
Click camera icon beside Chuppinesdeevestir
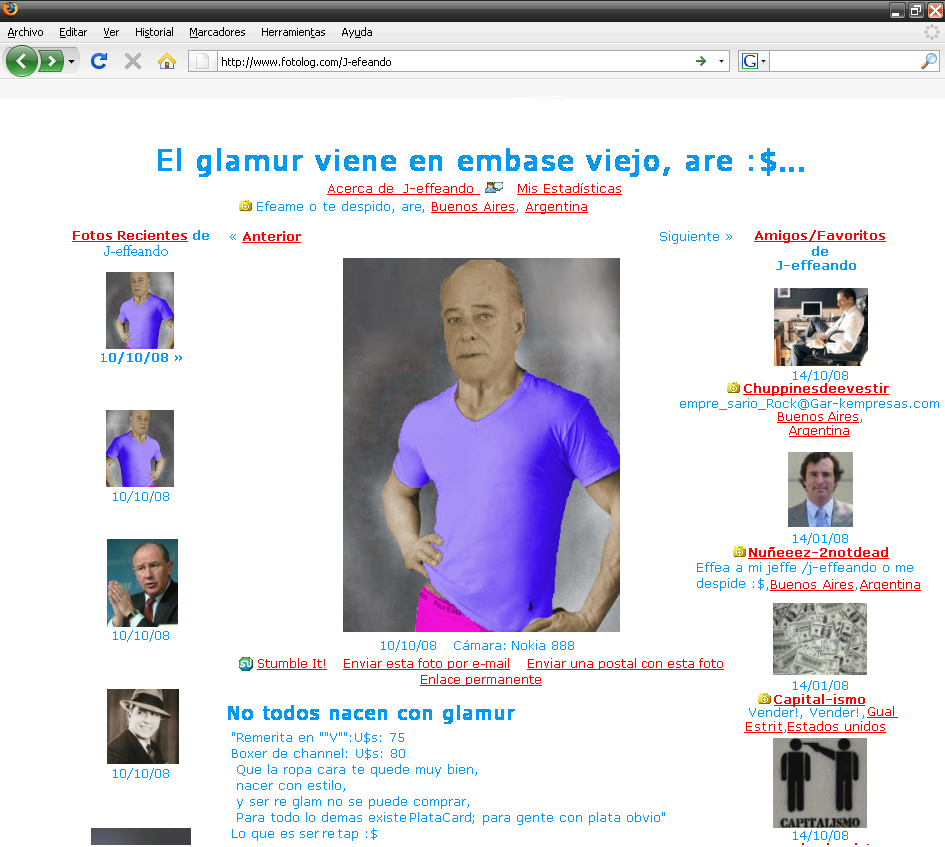click(x=733, y=388)
